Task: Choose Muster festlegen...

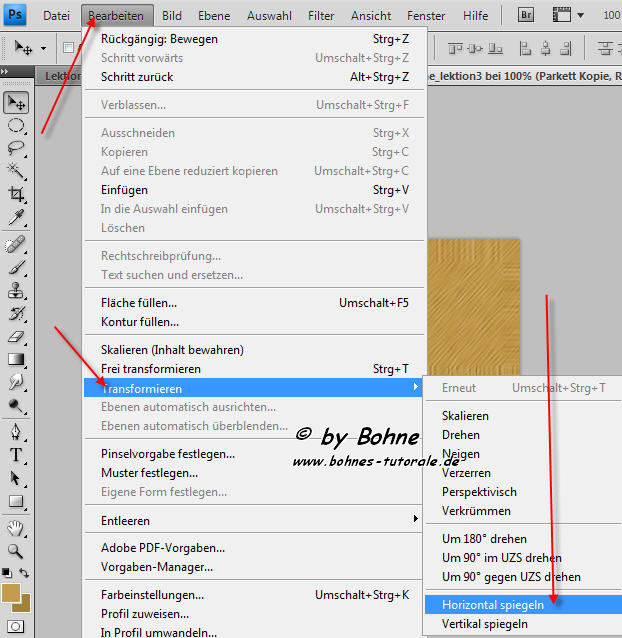Action: point(255,473)
